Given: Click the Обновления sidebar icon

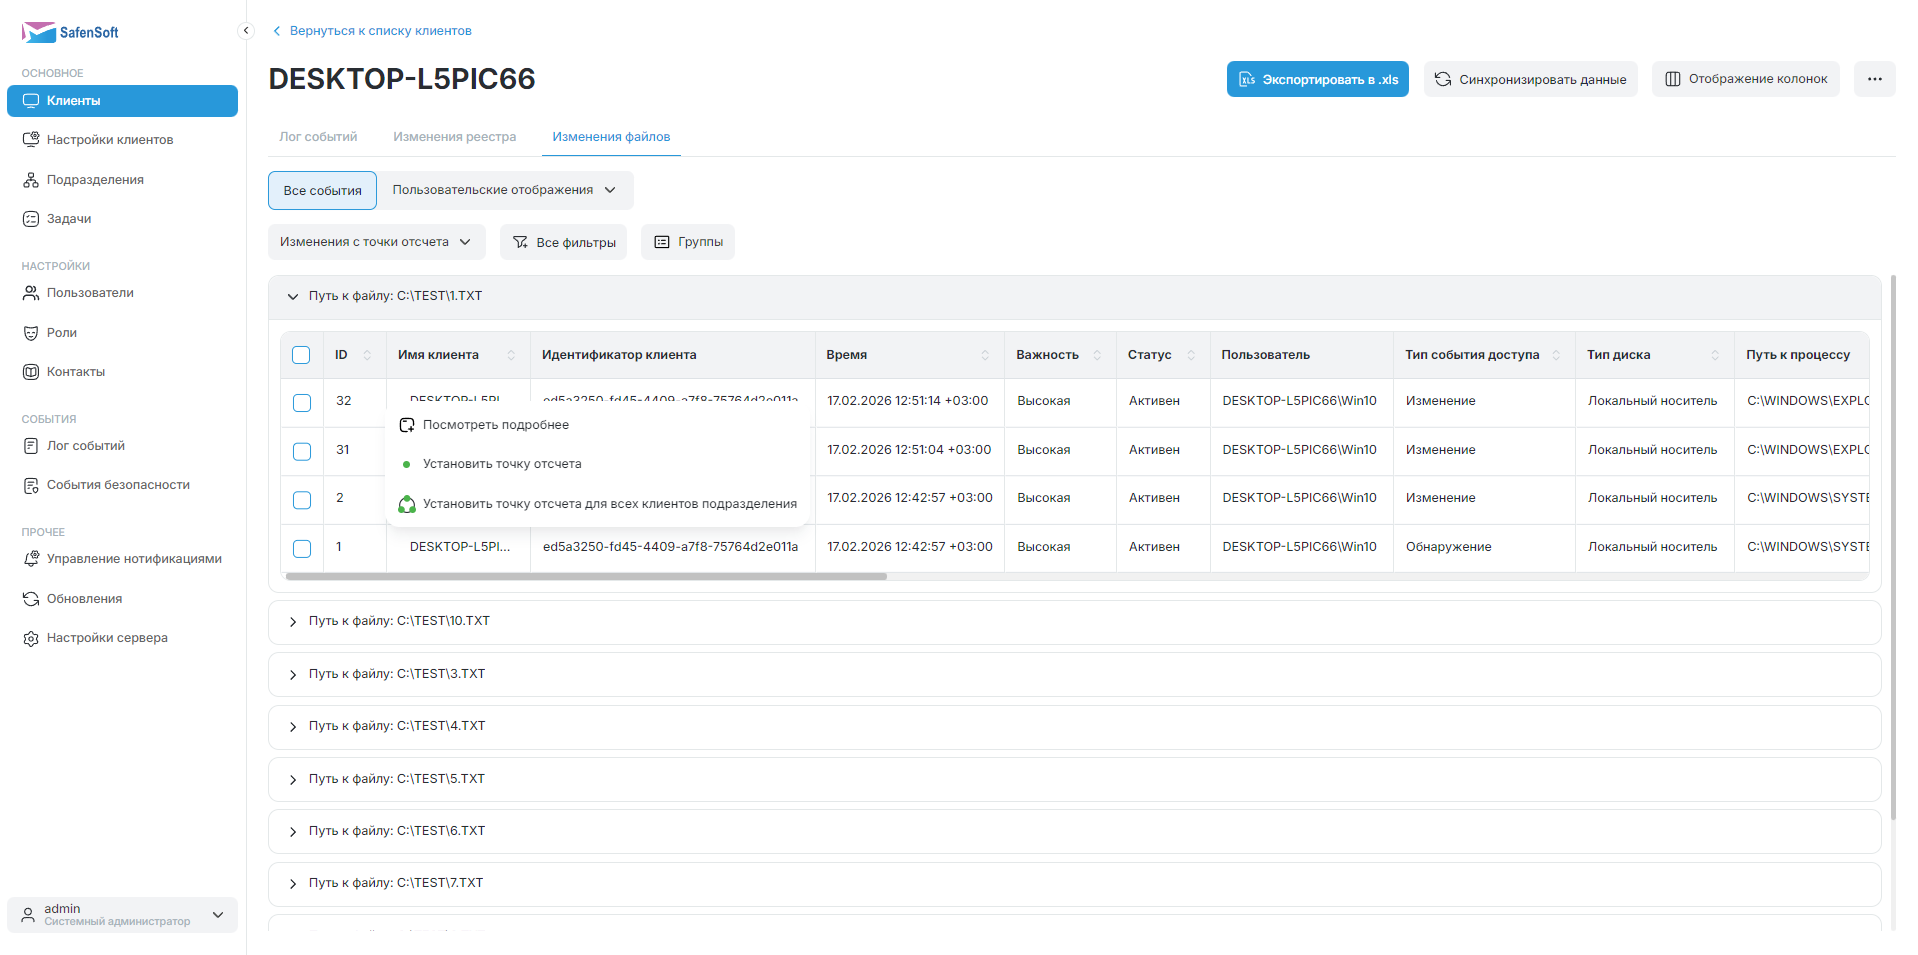Looking at the screenshot, I should coord(31,599).
